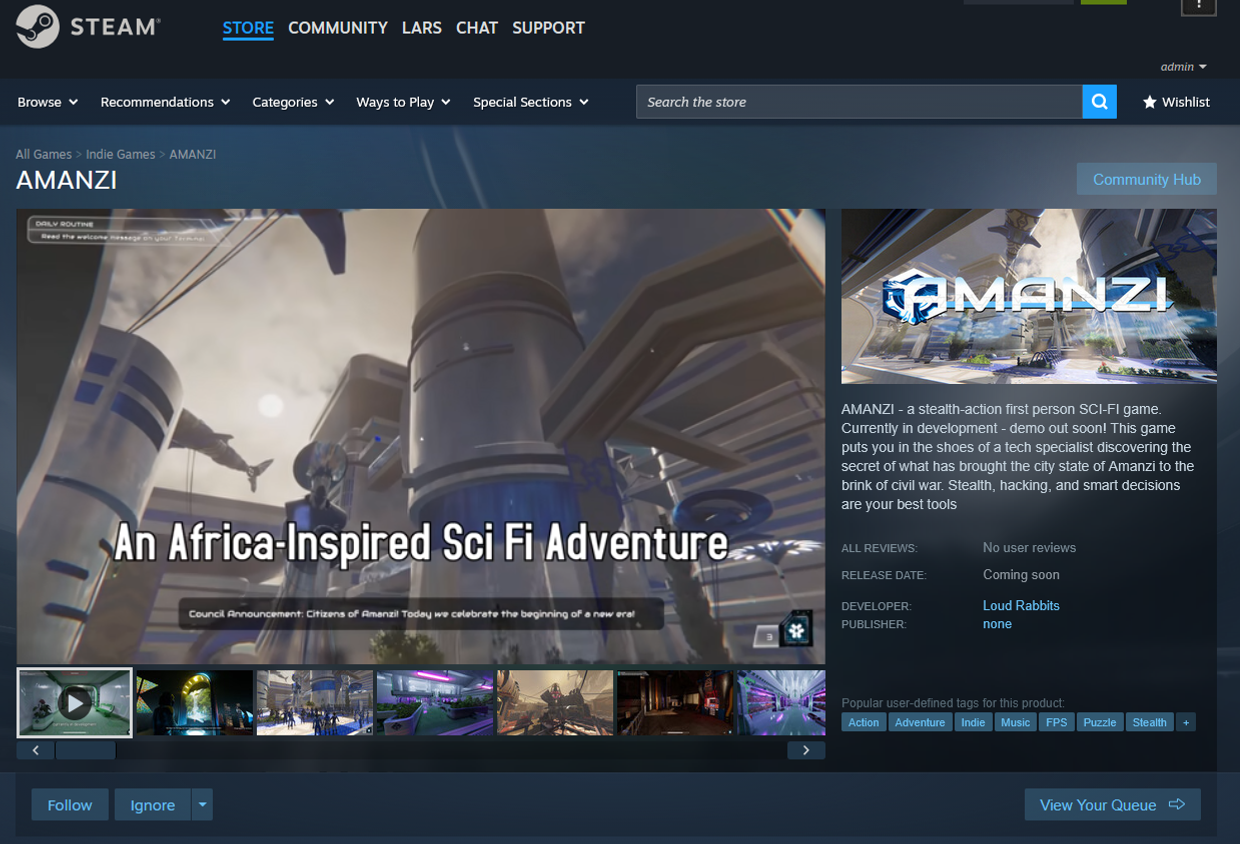Viewport: 1240px width, 844px height.
Task: Open the SUPPORT tab
Action: pyautogui.click(x=549, y=28)
